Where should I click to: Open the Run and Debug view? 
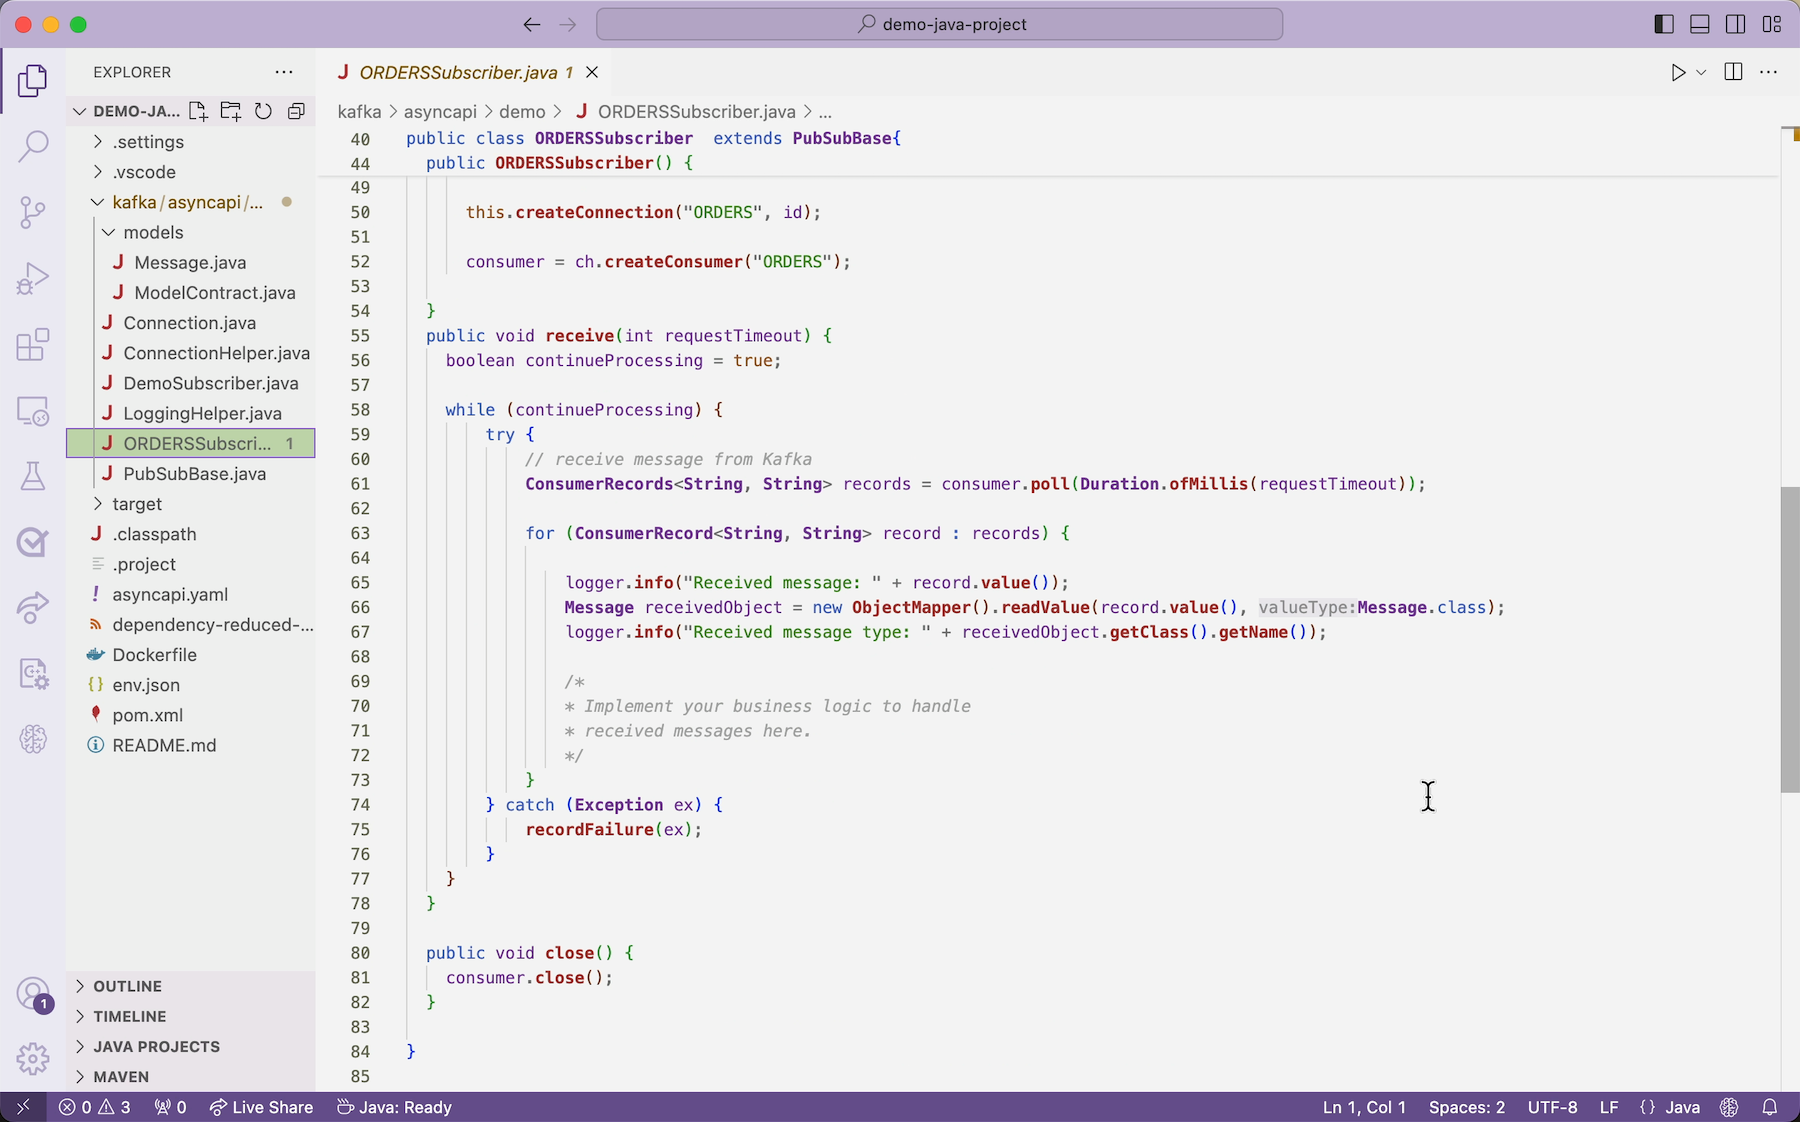pyautogui.click(x=33, y=278)
